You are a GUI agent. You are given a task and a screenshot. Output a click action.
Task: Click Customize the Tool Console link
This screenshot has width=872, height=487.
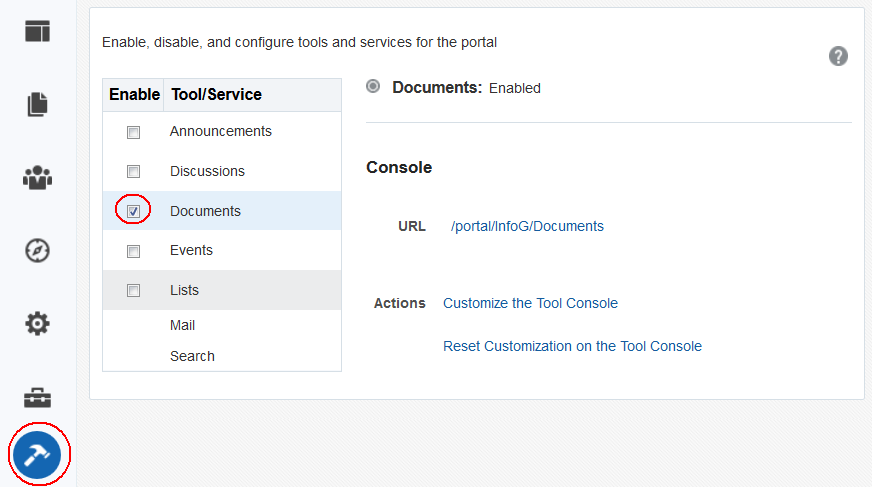(530, 303)
